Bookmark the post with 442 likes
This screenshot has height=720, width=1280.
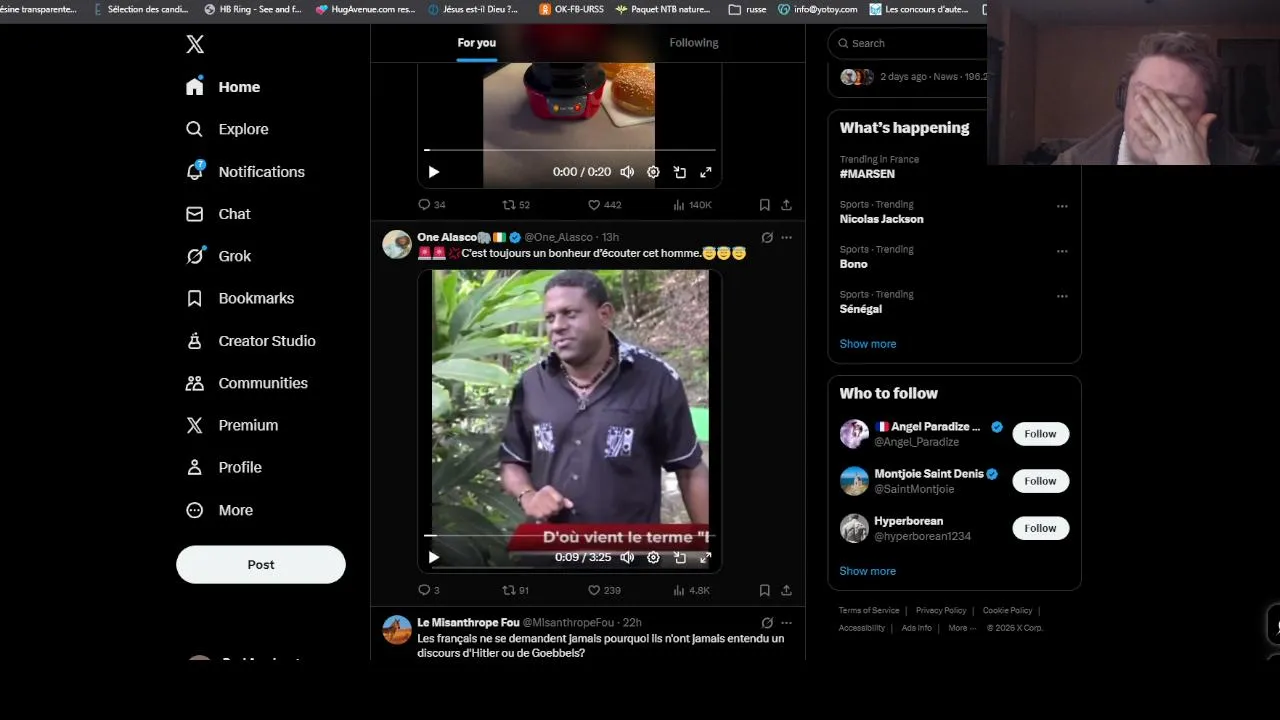click(x=764, y=204)
